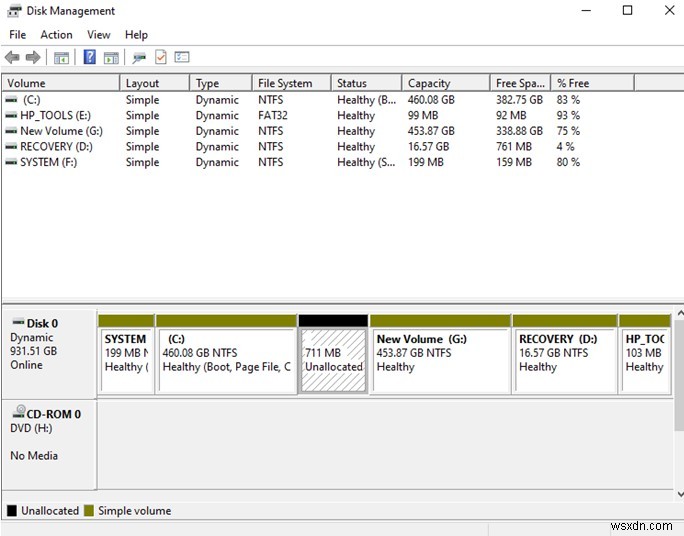Click the Forward arrow toolbar icon
This screenshot has height=536, width=684.
[x=33, y=58]
